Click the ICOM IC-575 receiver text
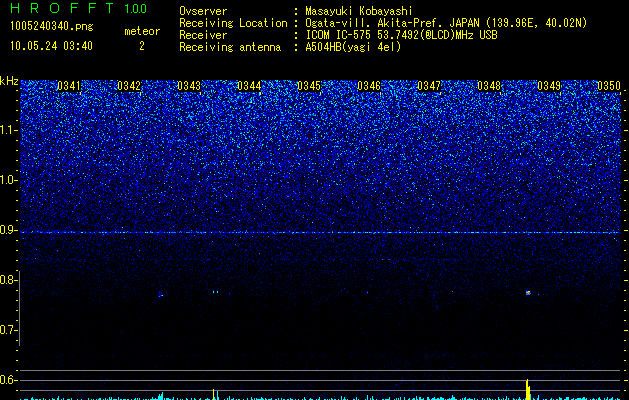The width and height of the screenshot is (629, 400). point(401,35)
